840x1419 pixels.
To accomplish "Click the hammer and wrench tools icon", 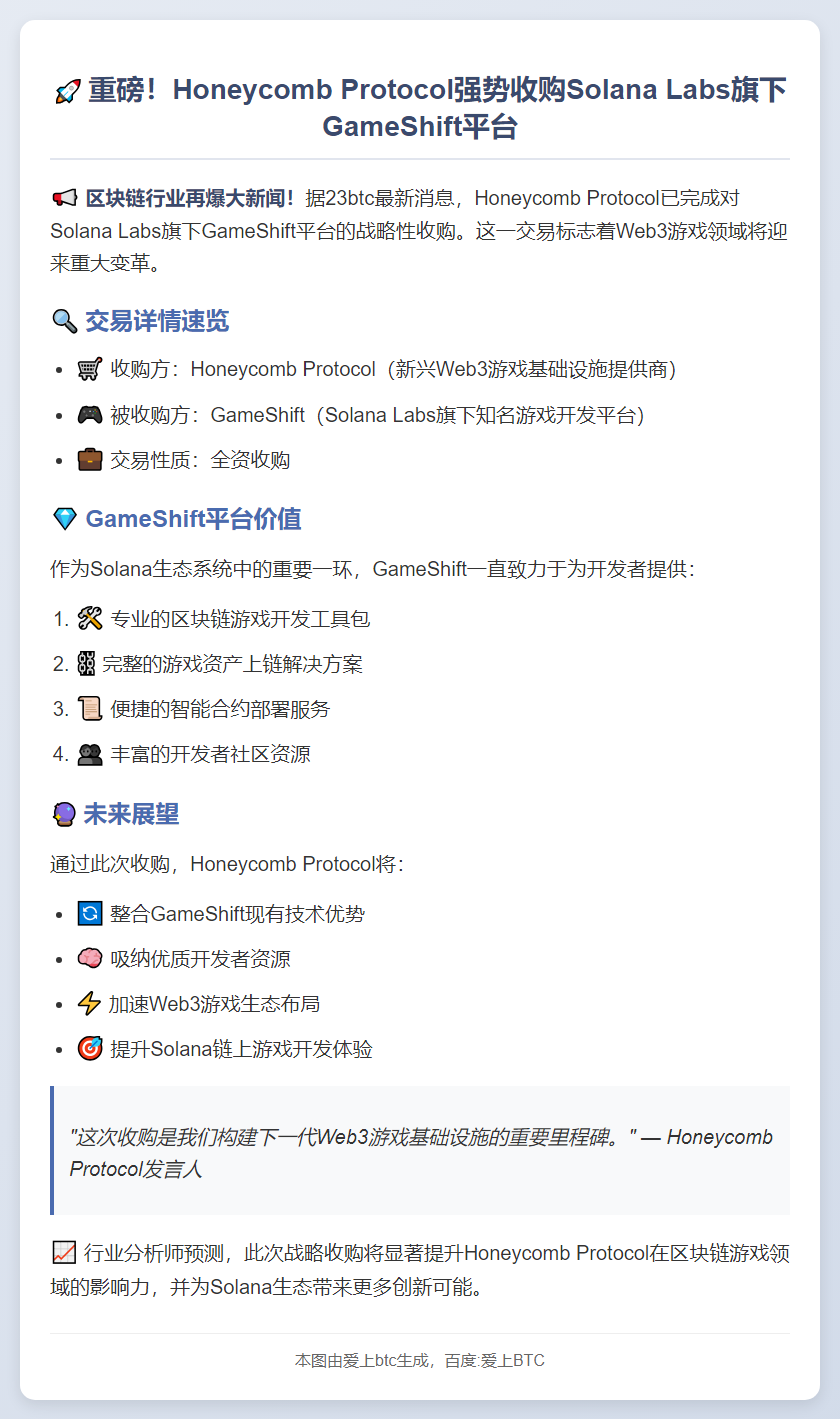I will [90, 619].
